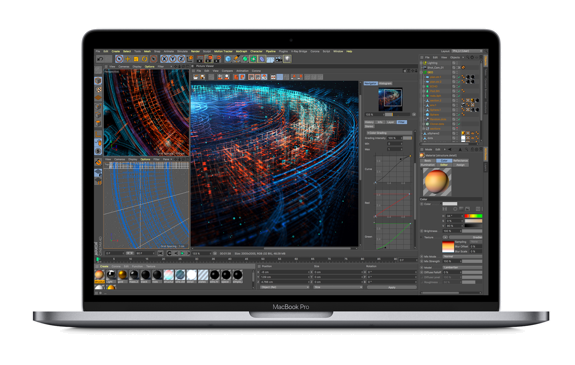Image resolution: width=575 pixels, height=365 pixels.
Task: Collapse the GEO group in Object Manager
Action: (x=421, y=72)
